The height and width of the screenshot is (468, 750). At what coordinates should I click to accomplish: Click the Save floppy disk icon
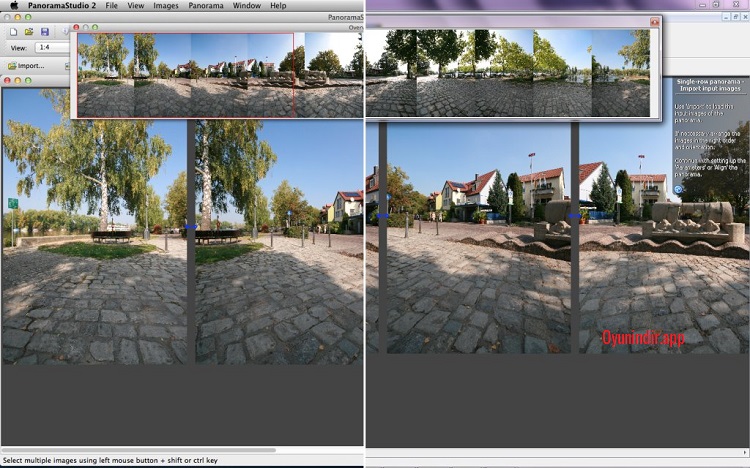45,32
